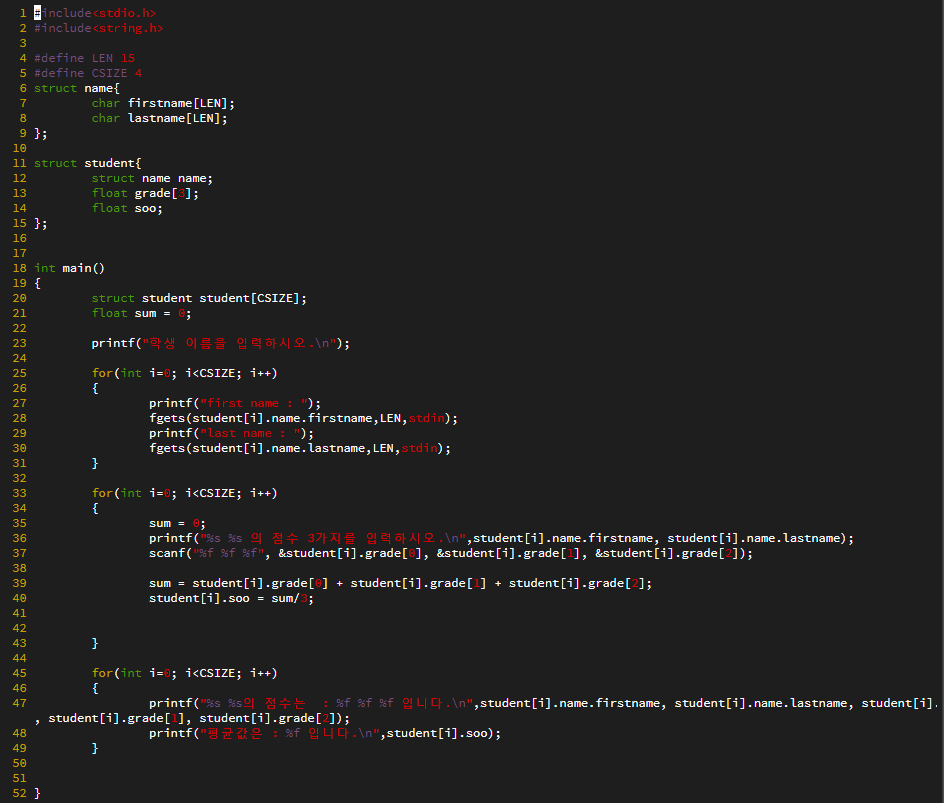
Task: Click the opening brace on line 19
Action: click(37, 284)
